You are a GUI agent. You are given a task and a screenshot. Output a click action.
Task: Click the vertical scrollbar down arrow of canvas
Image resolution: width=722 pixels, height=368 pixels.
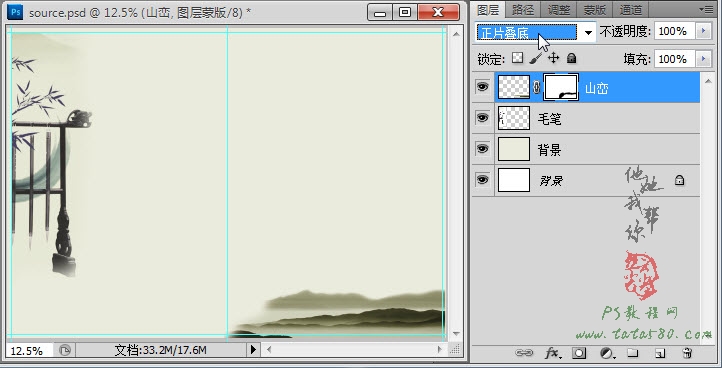[456, 333]
